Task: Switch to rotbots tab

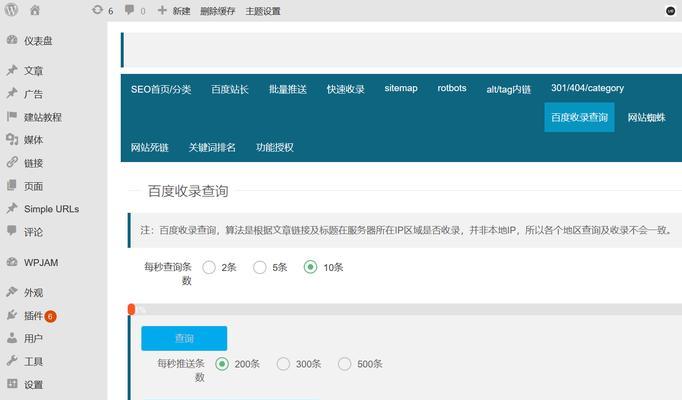Action: pyautogui.click(x=452, y=88)
